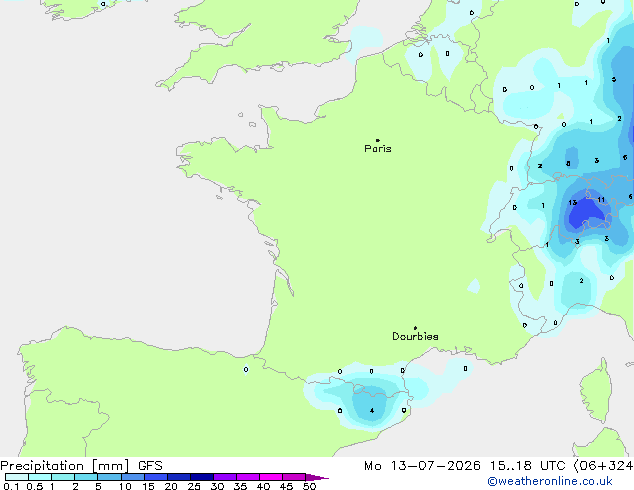
Task: Click the '35' legend scale label
Action: tap(240, 486)
